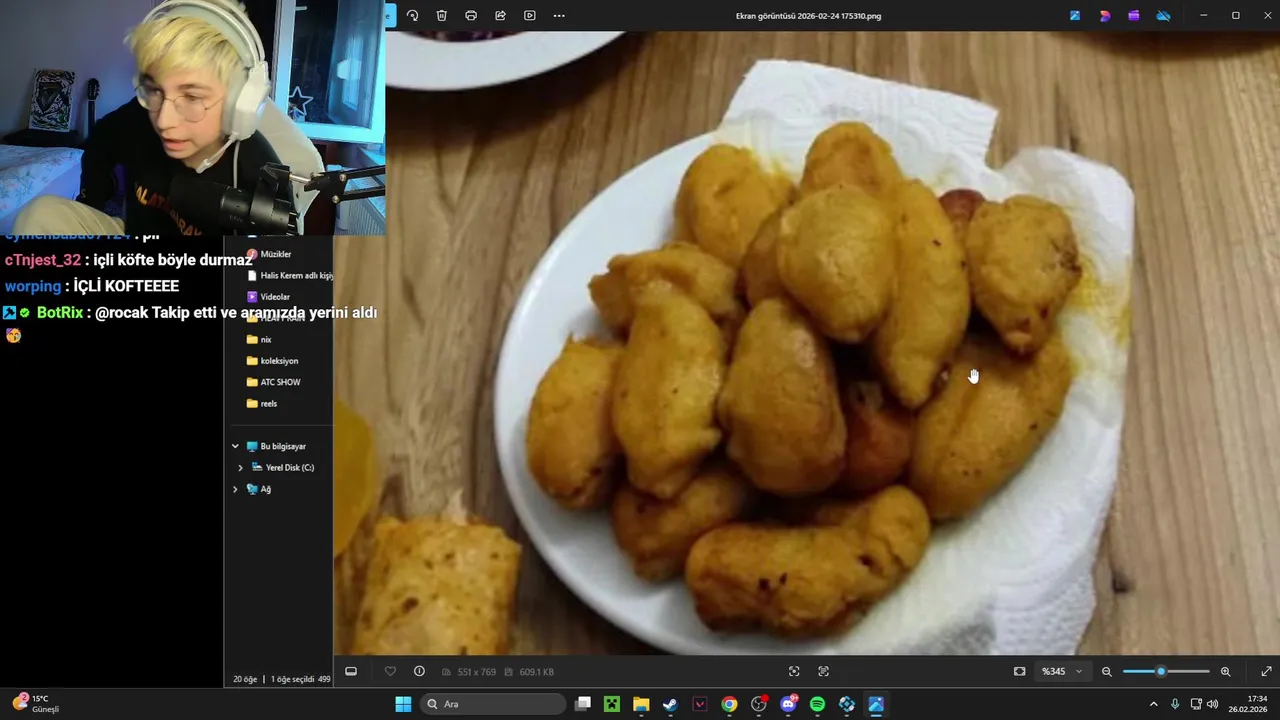Open weather widget showing 15°C Güneşli
This screenshot has height=720, width=1280.
tap(37, 704)
